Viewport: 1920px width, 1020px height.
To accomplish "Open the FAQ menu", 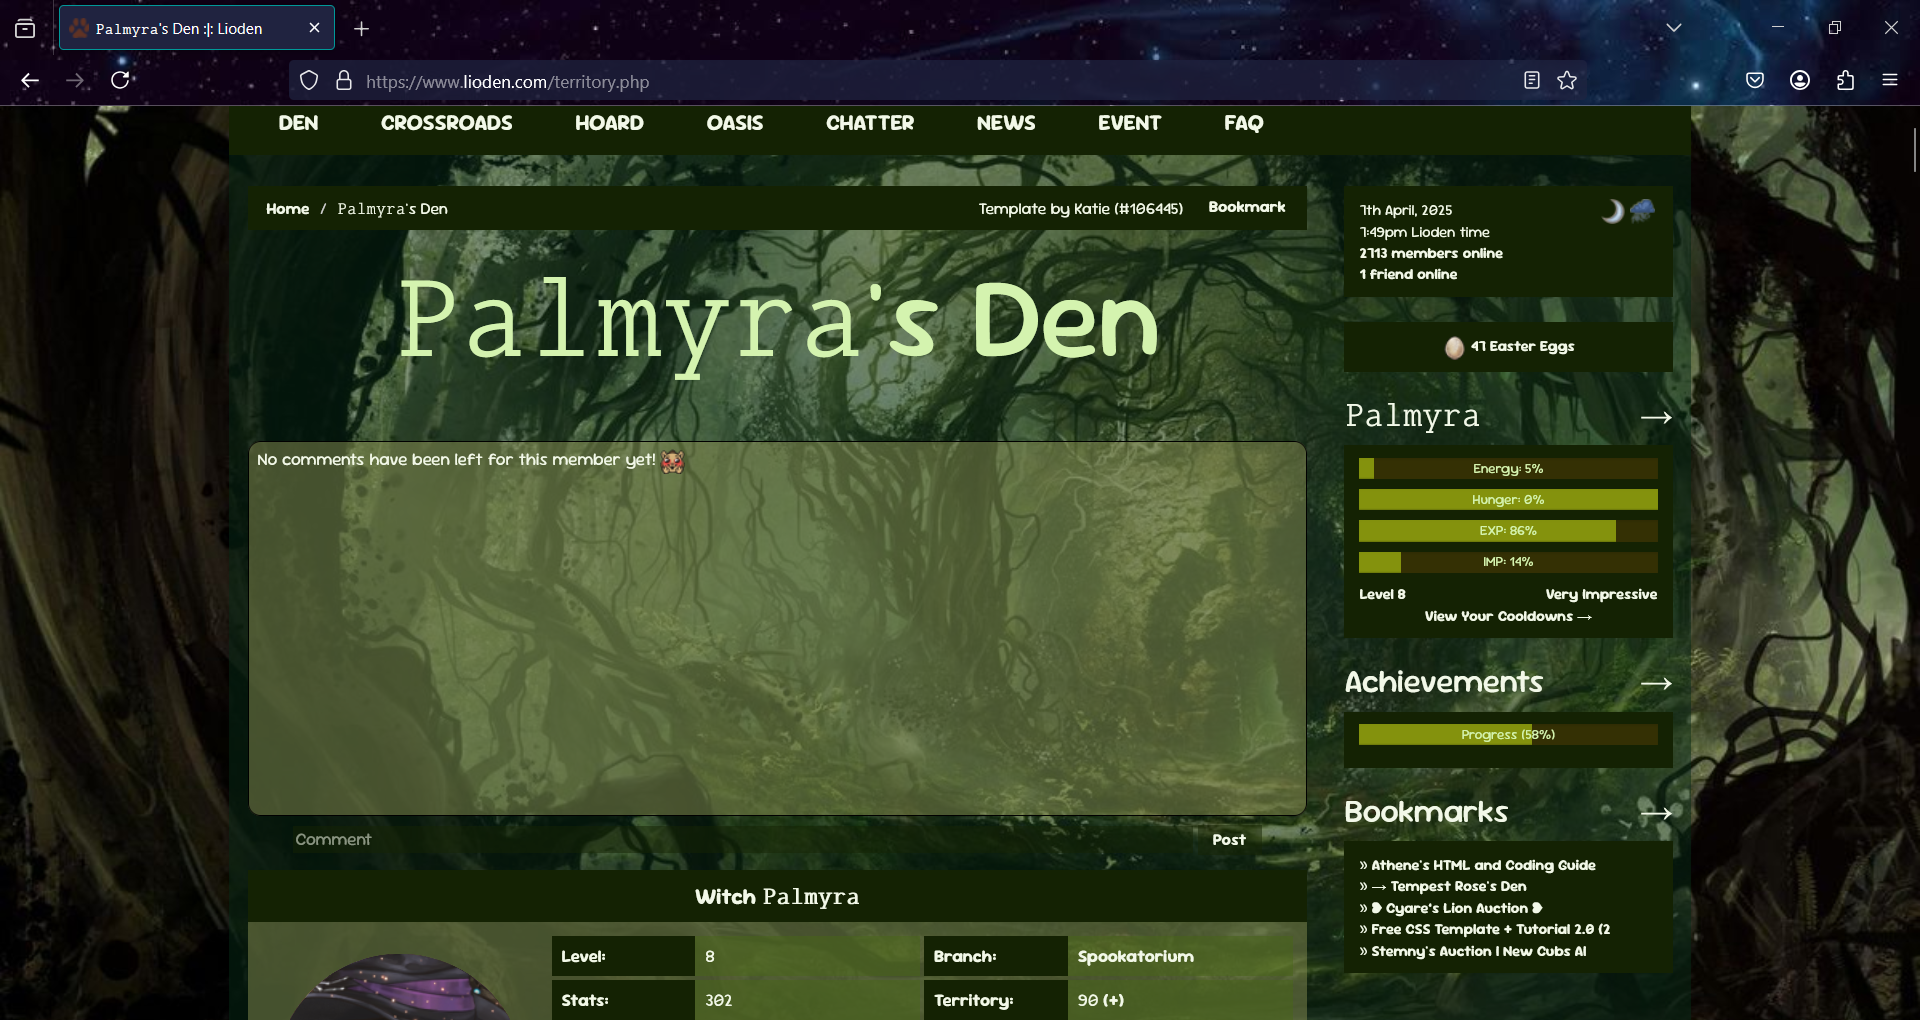I will click(1244, 123).
